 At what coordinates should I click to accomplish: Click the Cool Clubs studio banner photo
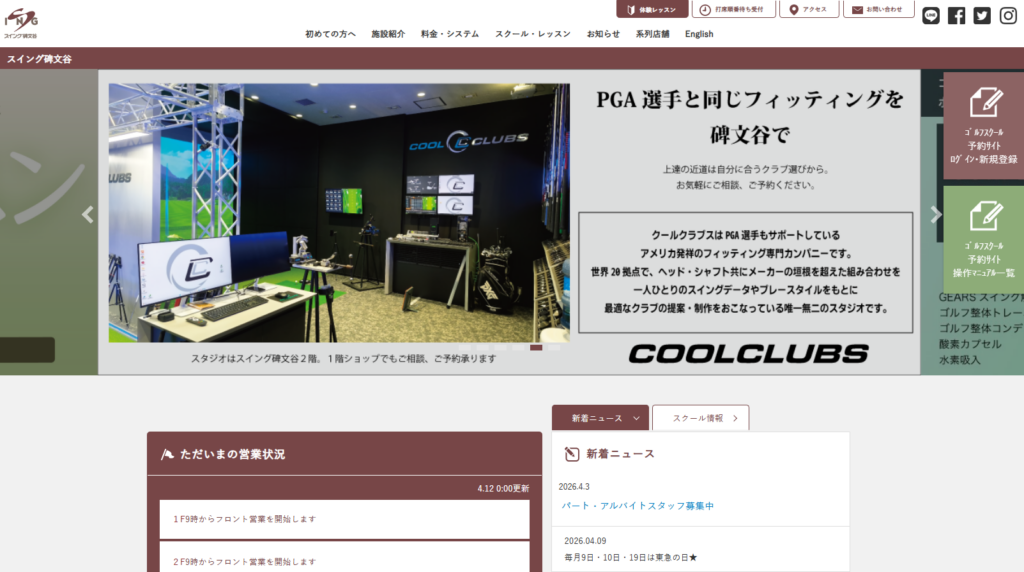339,213
